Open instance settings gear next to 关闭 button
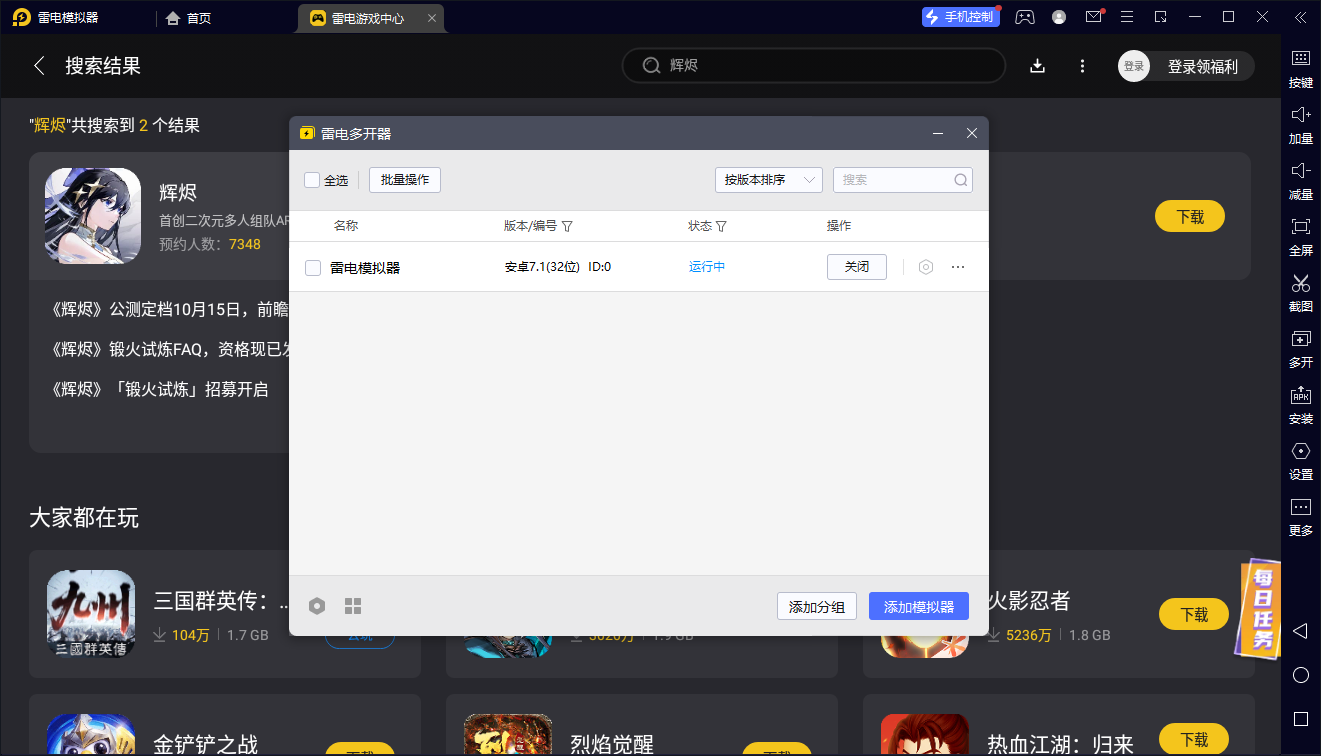This screenshot has width=1321, height=756. [925, 266]
